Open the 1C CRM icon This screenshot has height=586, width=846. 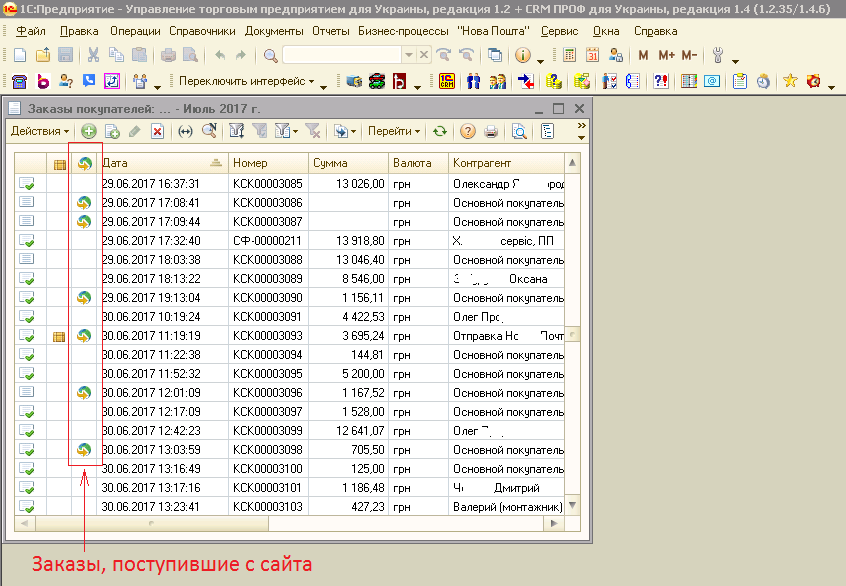point(447,81)
